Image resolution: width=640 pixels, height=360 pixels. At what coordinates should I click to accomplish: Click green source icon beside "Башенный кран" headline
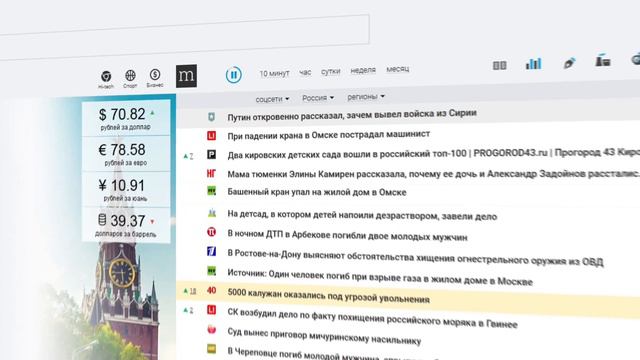pyautogui.click(x=211, y=191)
